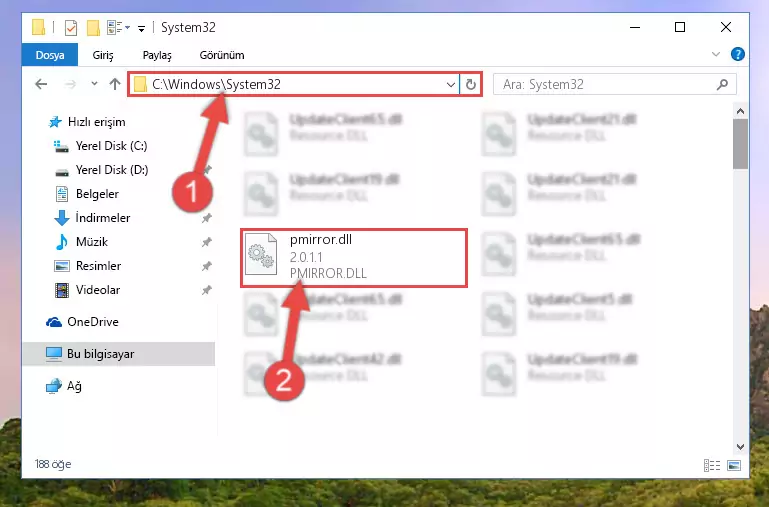Click the pin icon next to Videolar
This screenshot has width=769, height=507.
click(206, 290)
